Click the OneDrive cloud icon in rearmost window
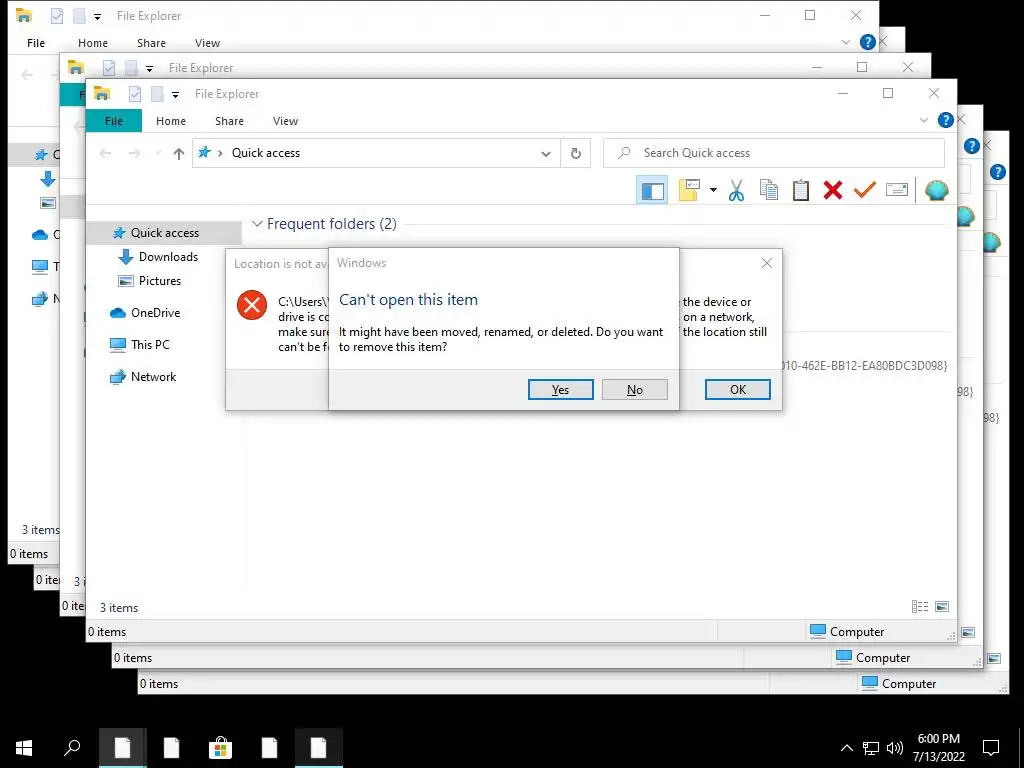The width and height of the screenshot is (1024, 768). [x=40, y=234]
